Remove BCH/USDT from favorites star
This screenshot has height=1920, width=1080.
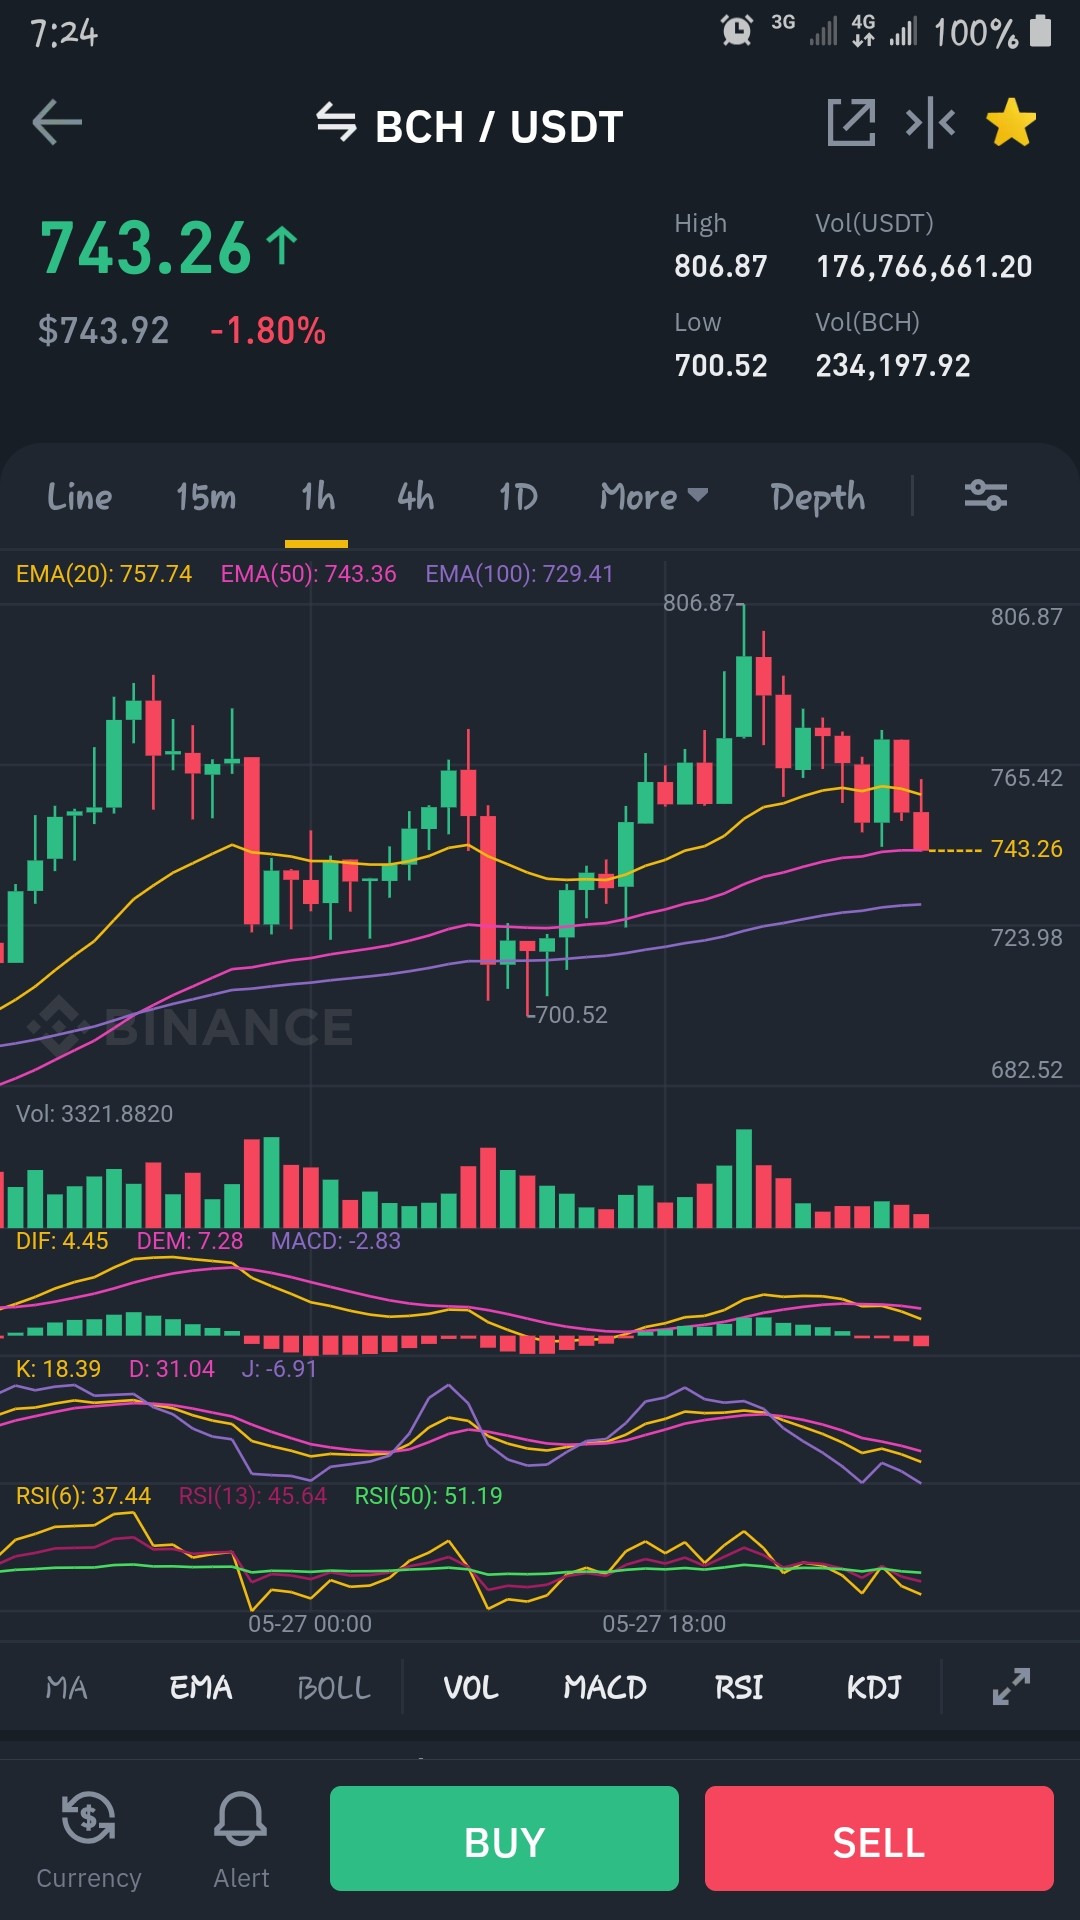click(1011, 123)
